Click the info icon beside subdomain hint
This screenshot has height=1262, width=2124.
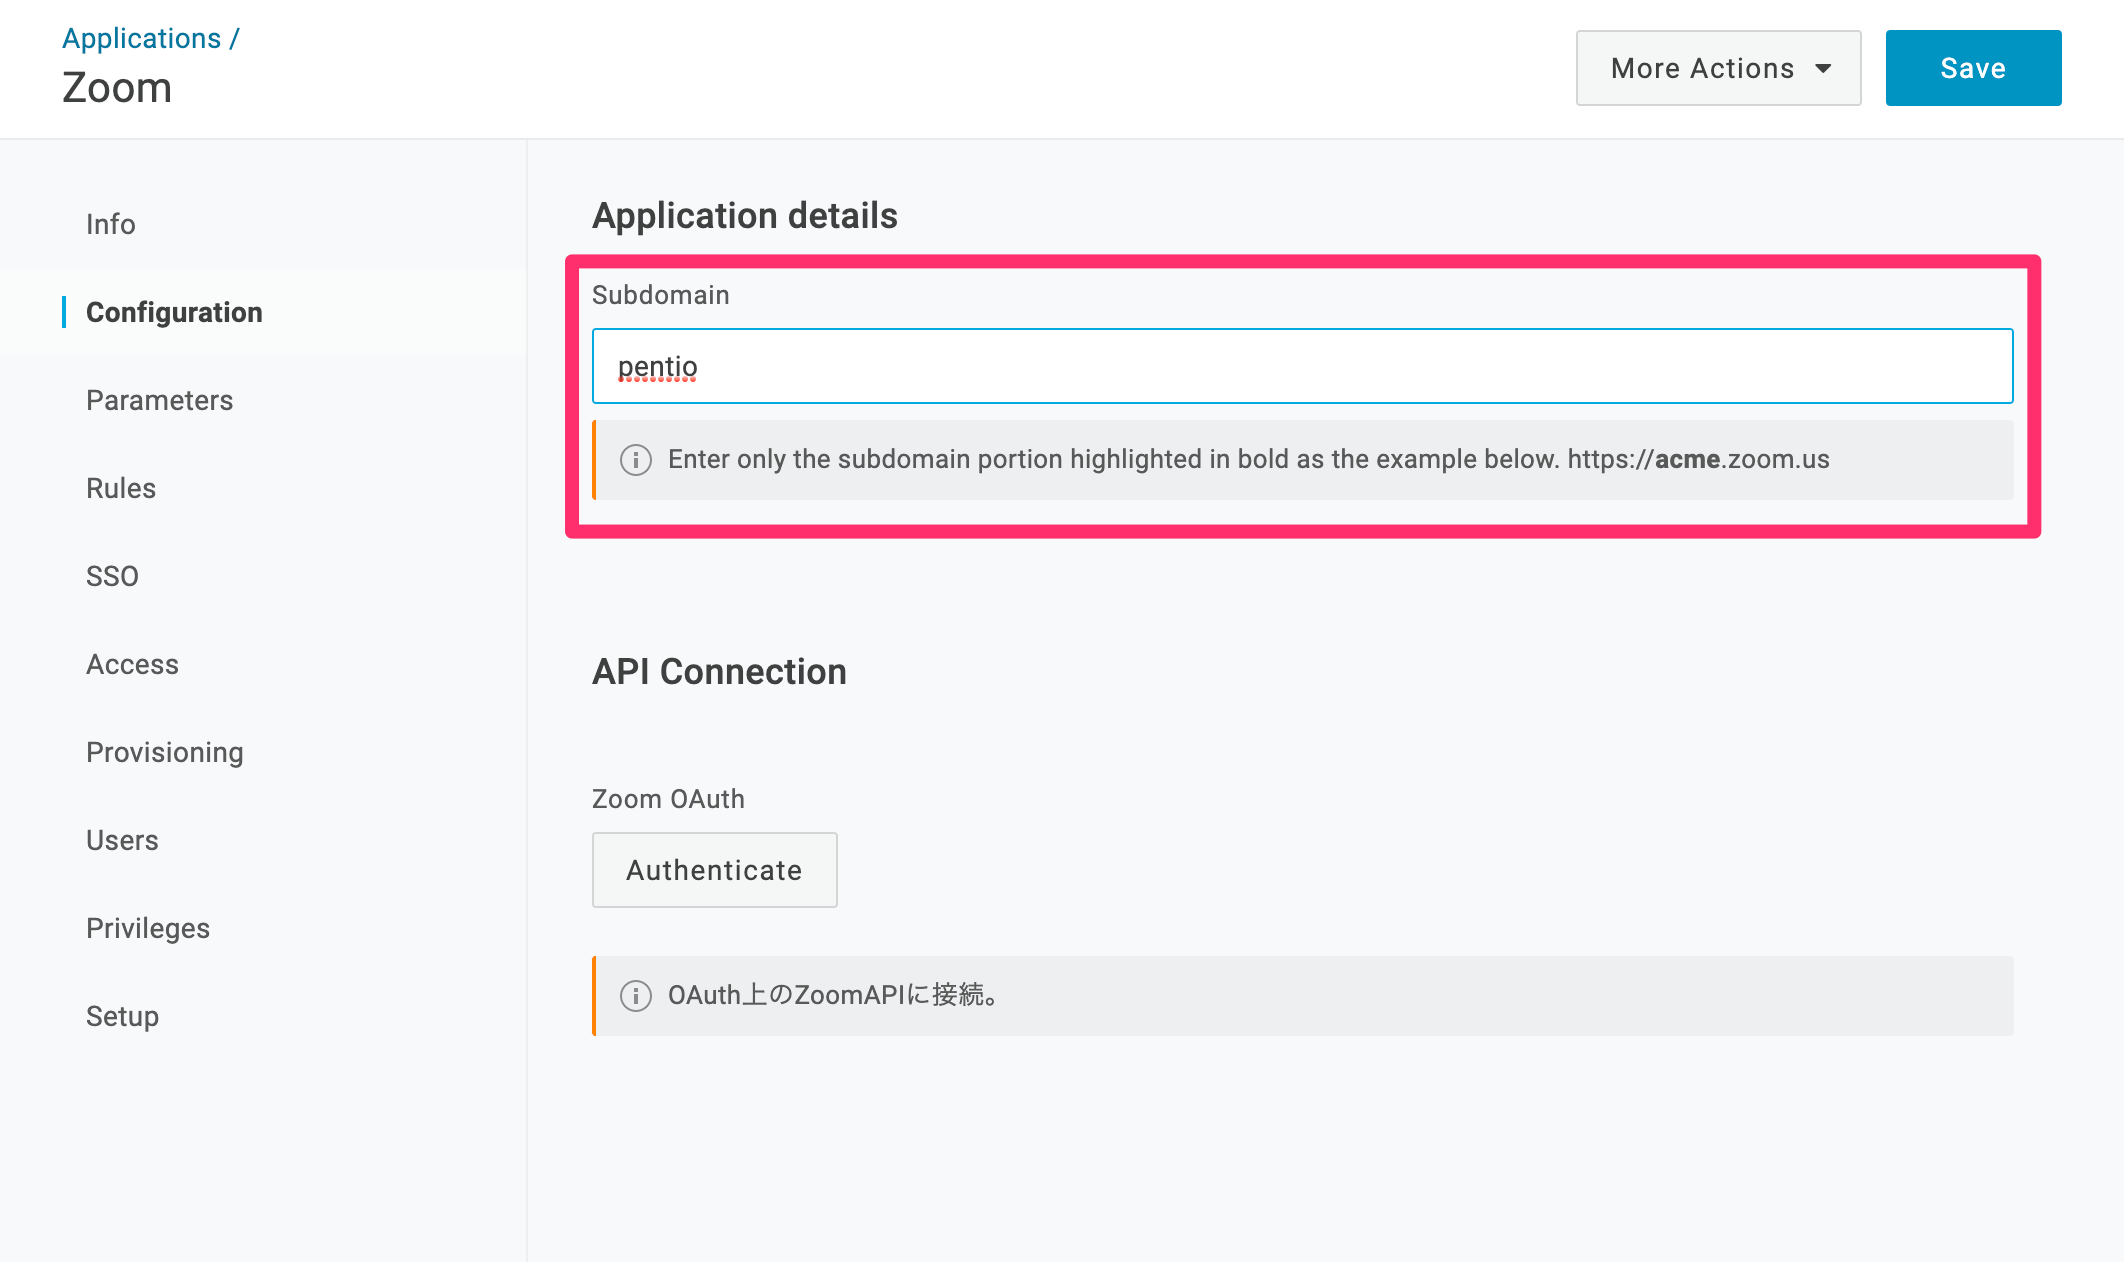[636, 460]
